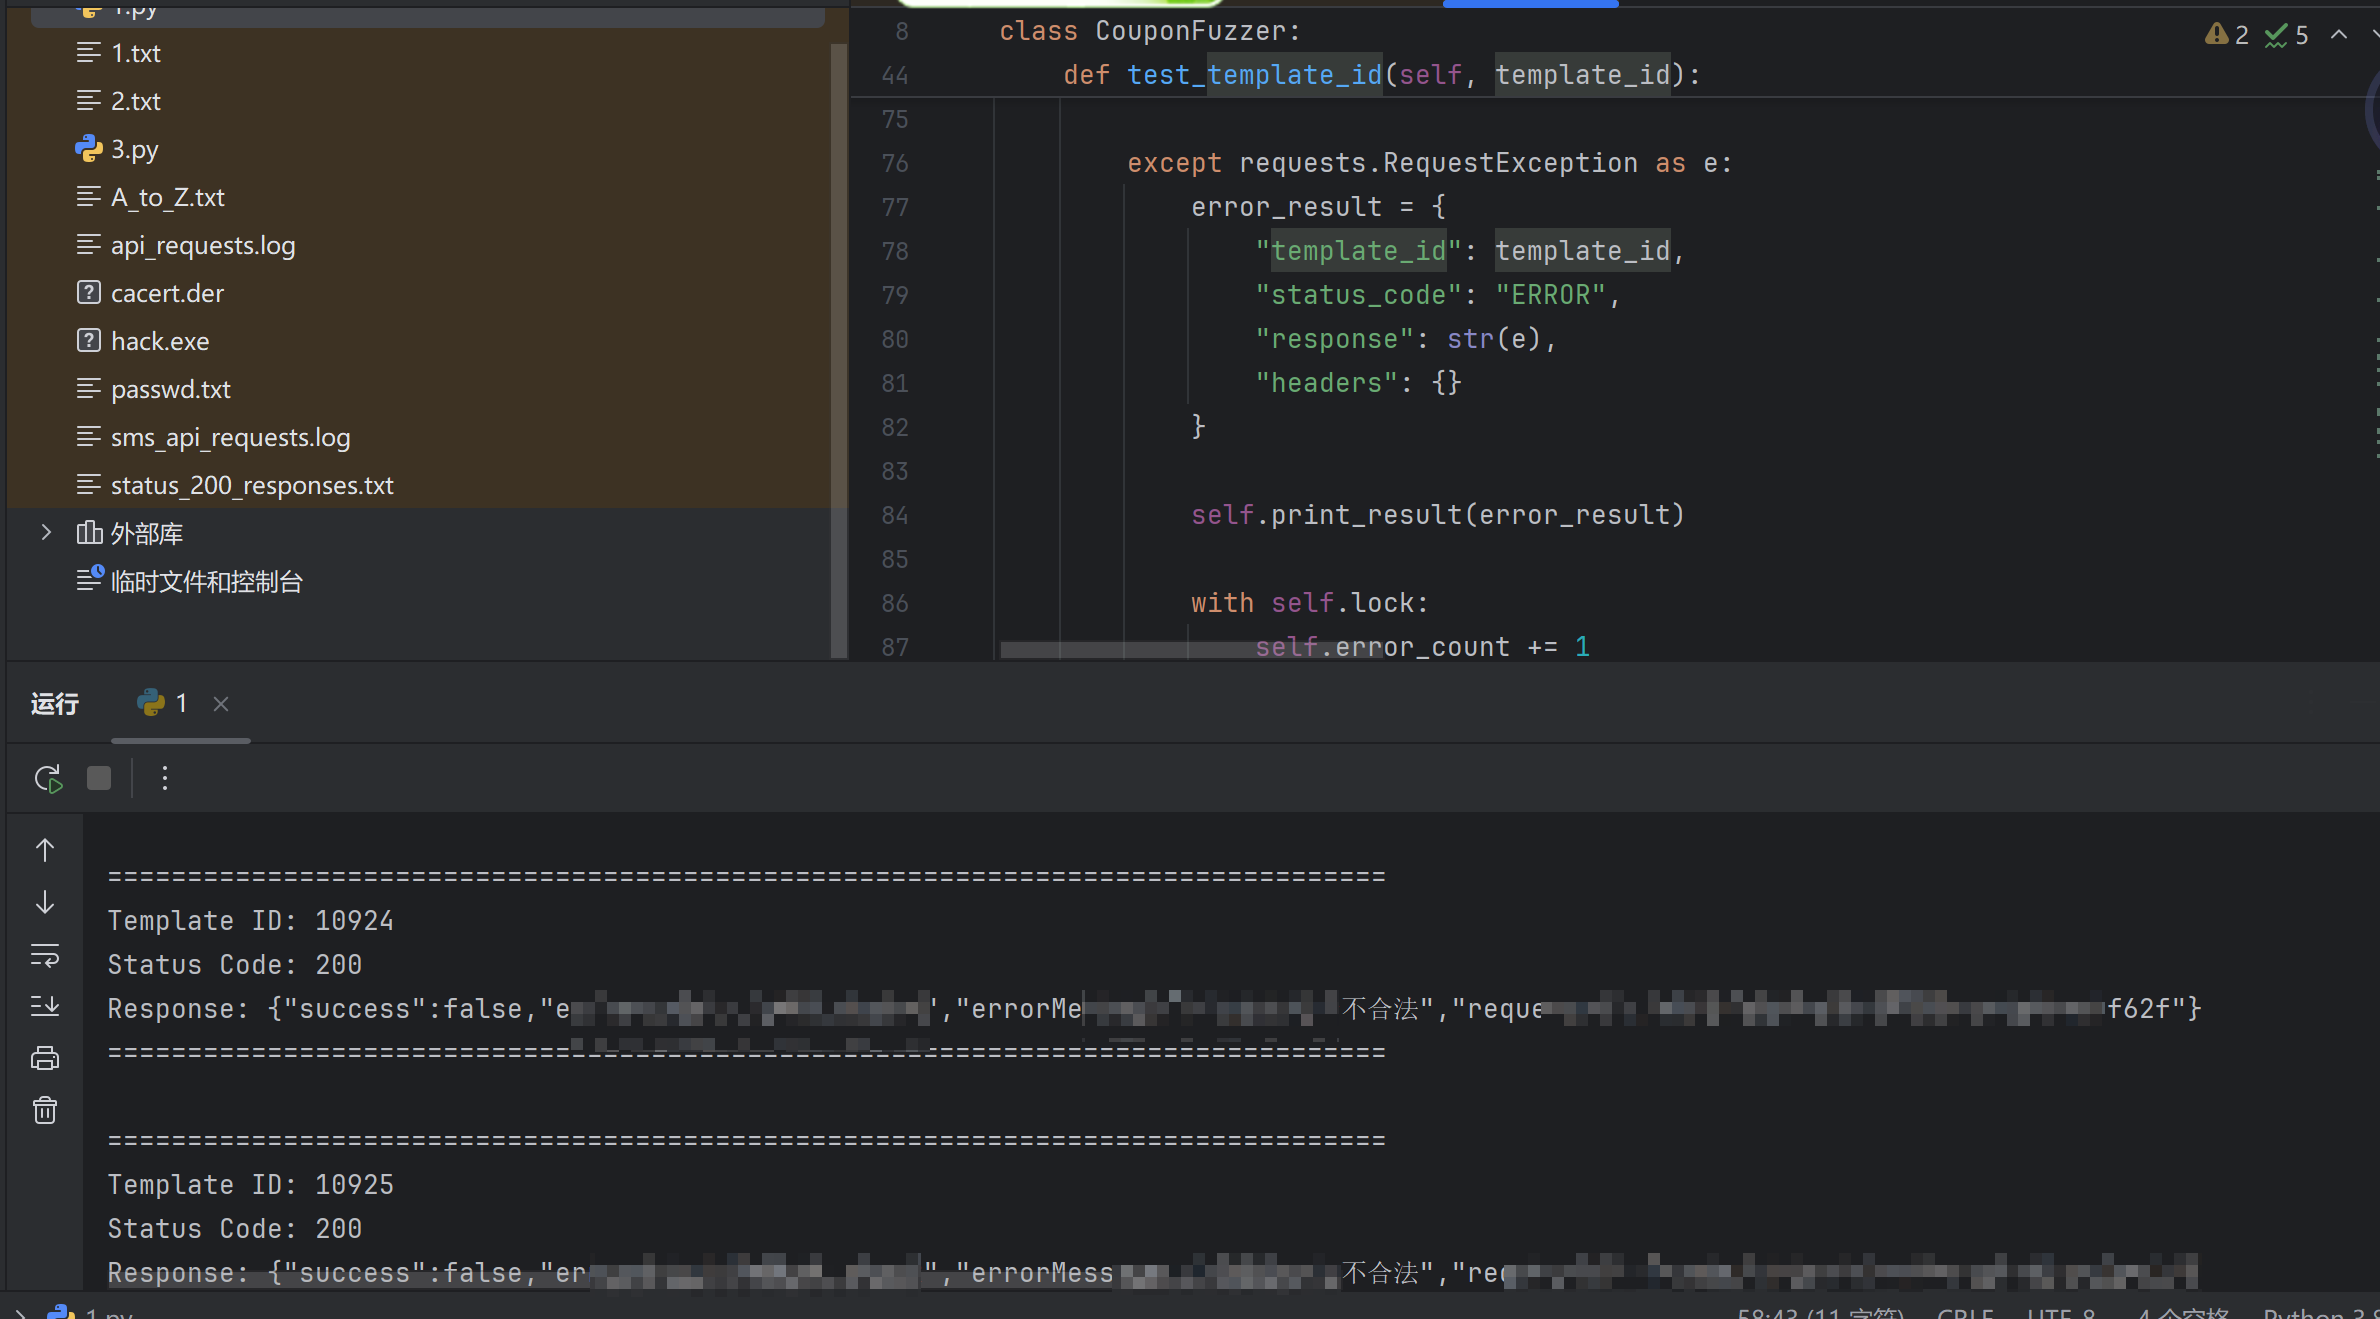Click the warnings indicator showing 2

2227,35
